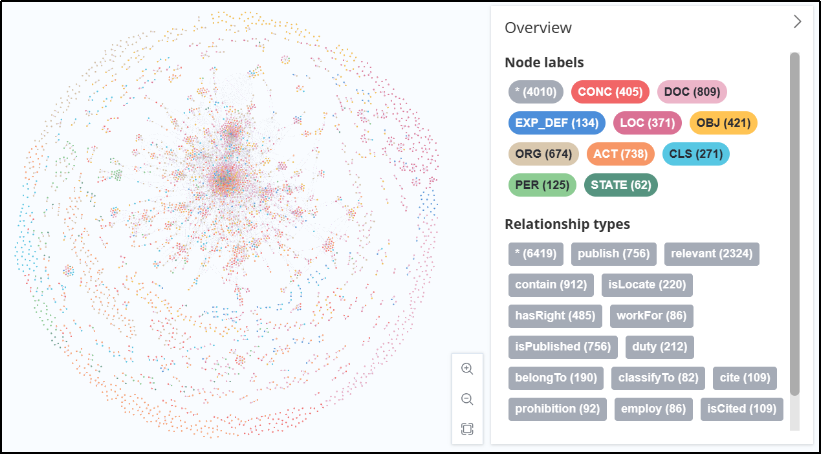Choose the ACT (738) node label
Viewport: 822px width, 456px height.
[620, 154]
